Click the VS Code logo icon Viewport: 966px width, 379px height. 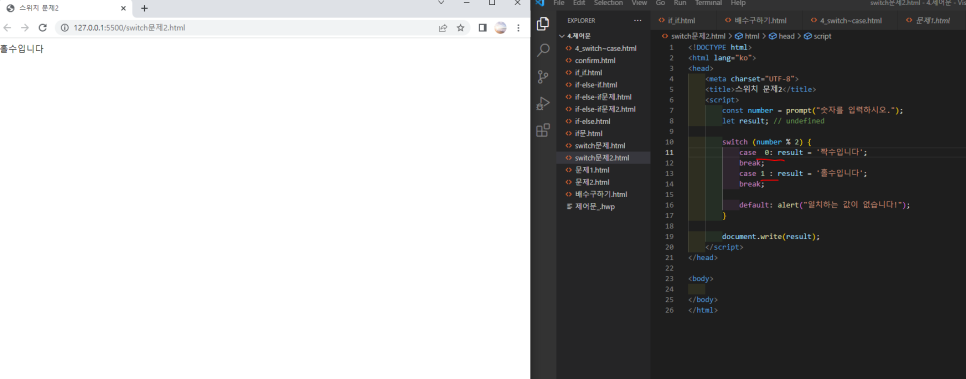tap(540, 3)
